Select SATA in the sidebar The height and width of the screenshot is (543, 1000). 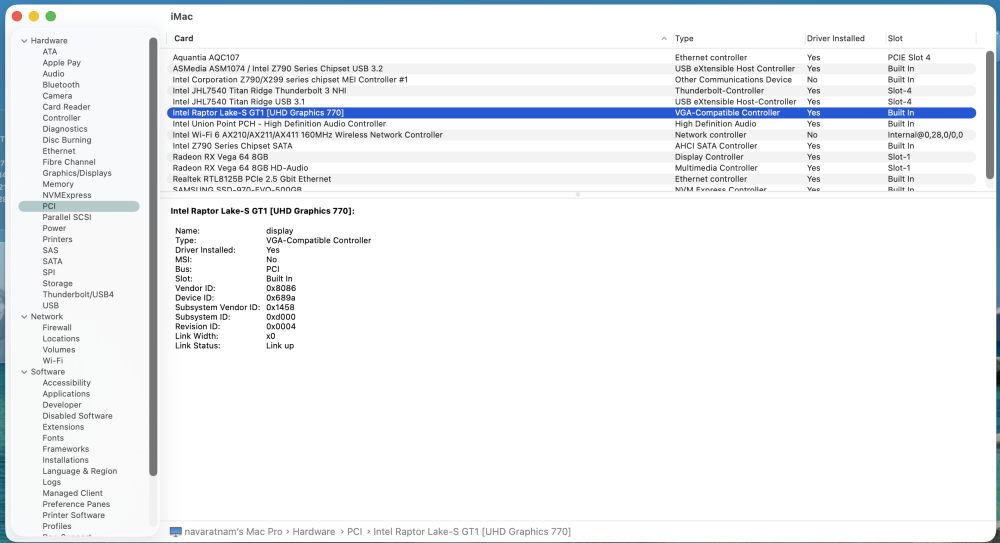click(x=52, y=262)
